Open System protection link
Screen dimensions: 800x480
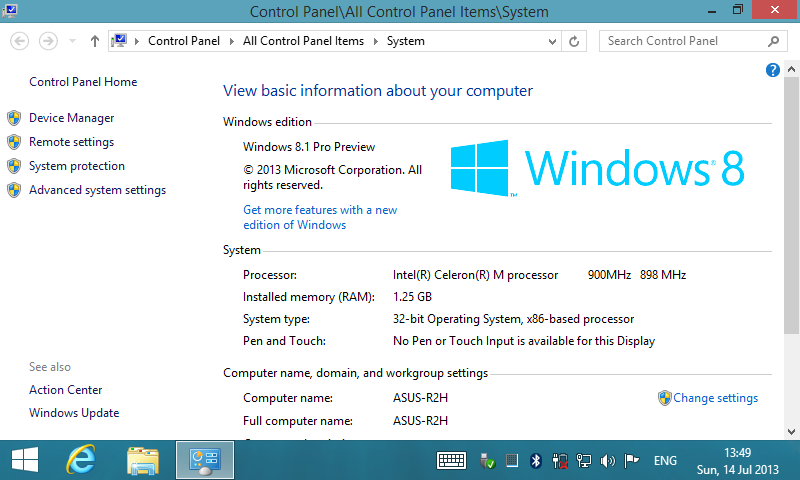pos(77,166)
